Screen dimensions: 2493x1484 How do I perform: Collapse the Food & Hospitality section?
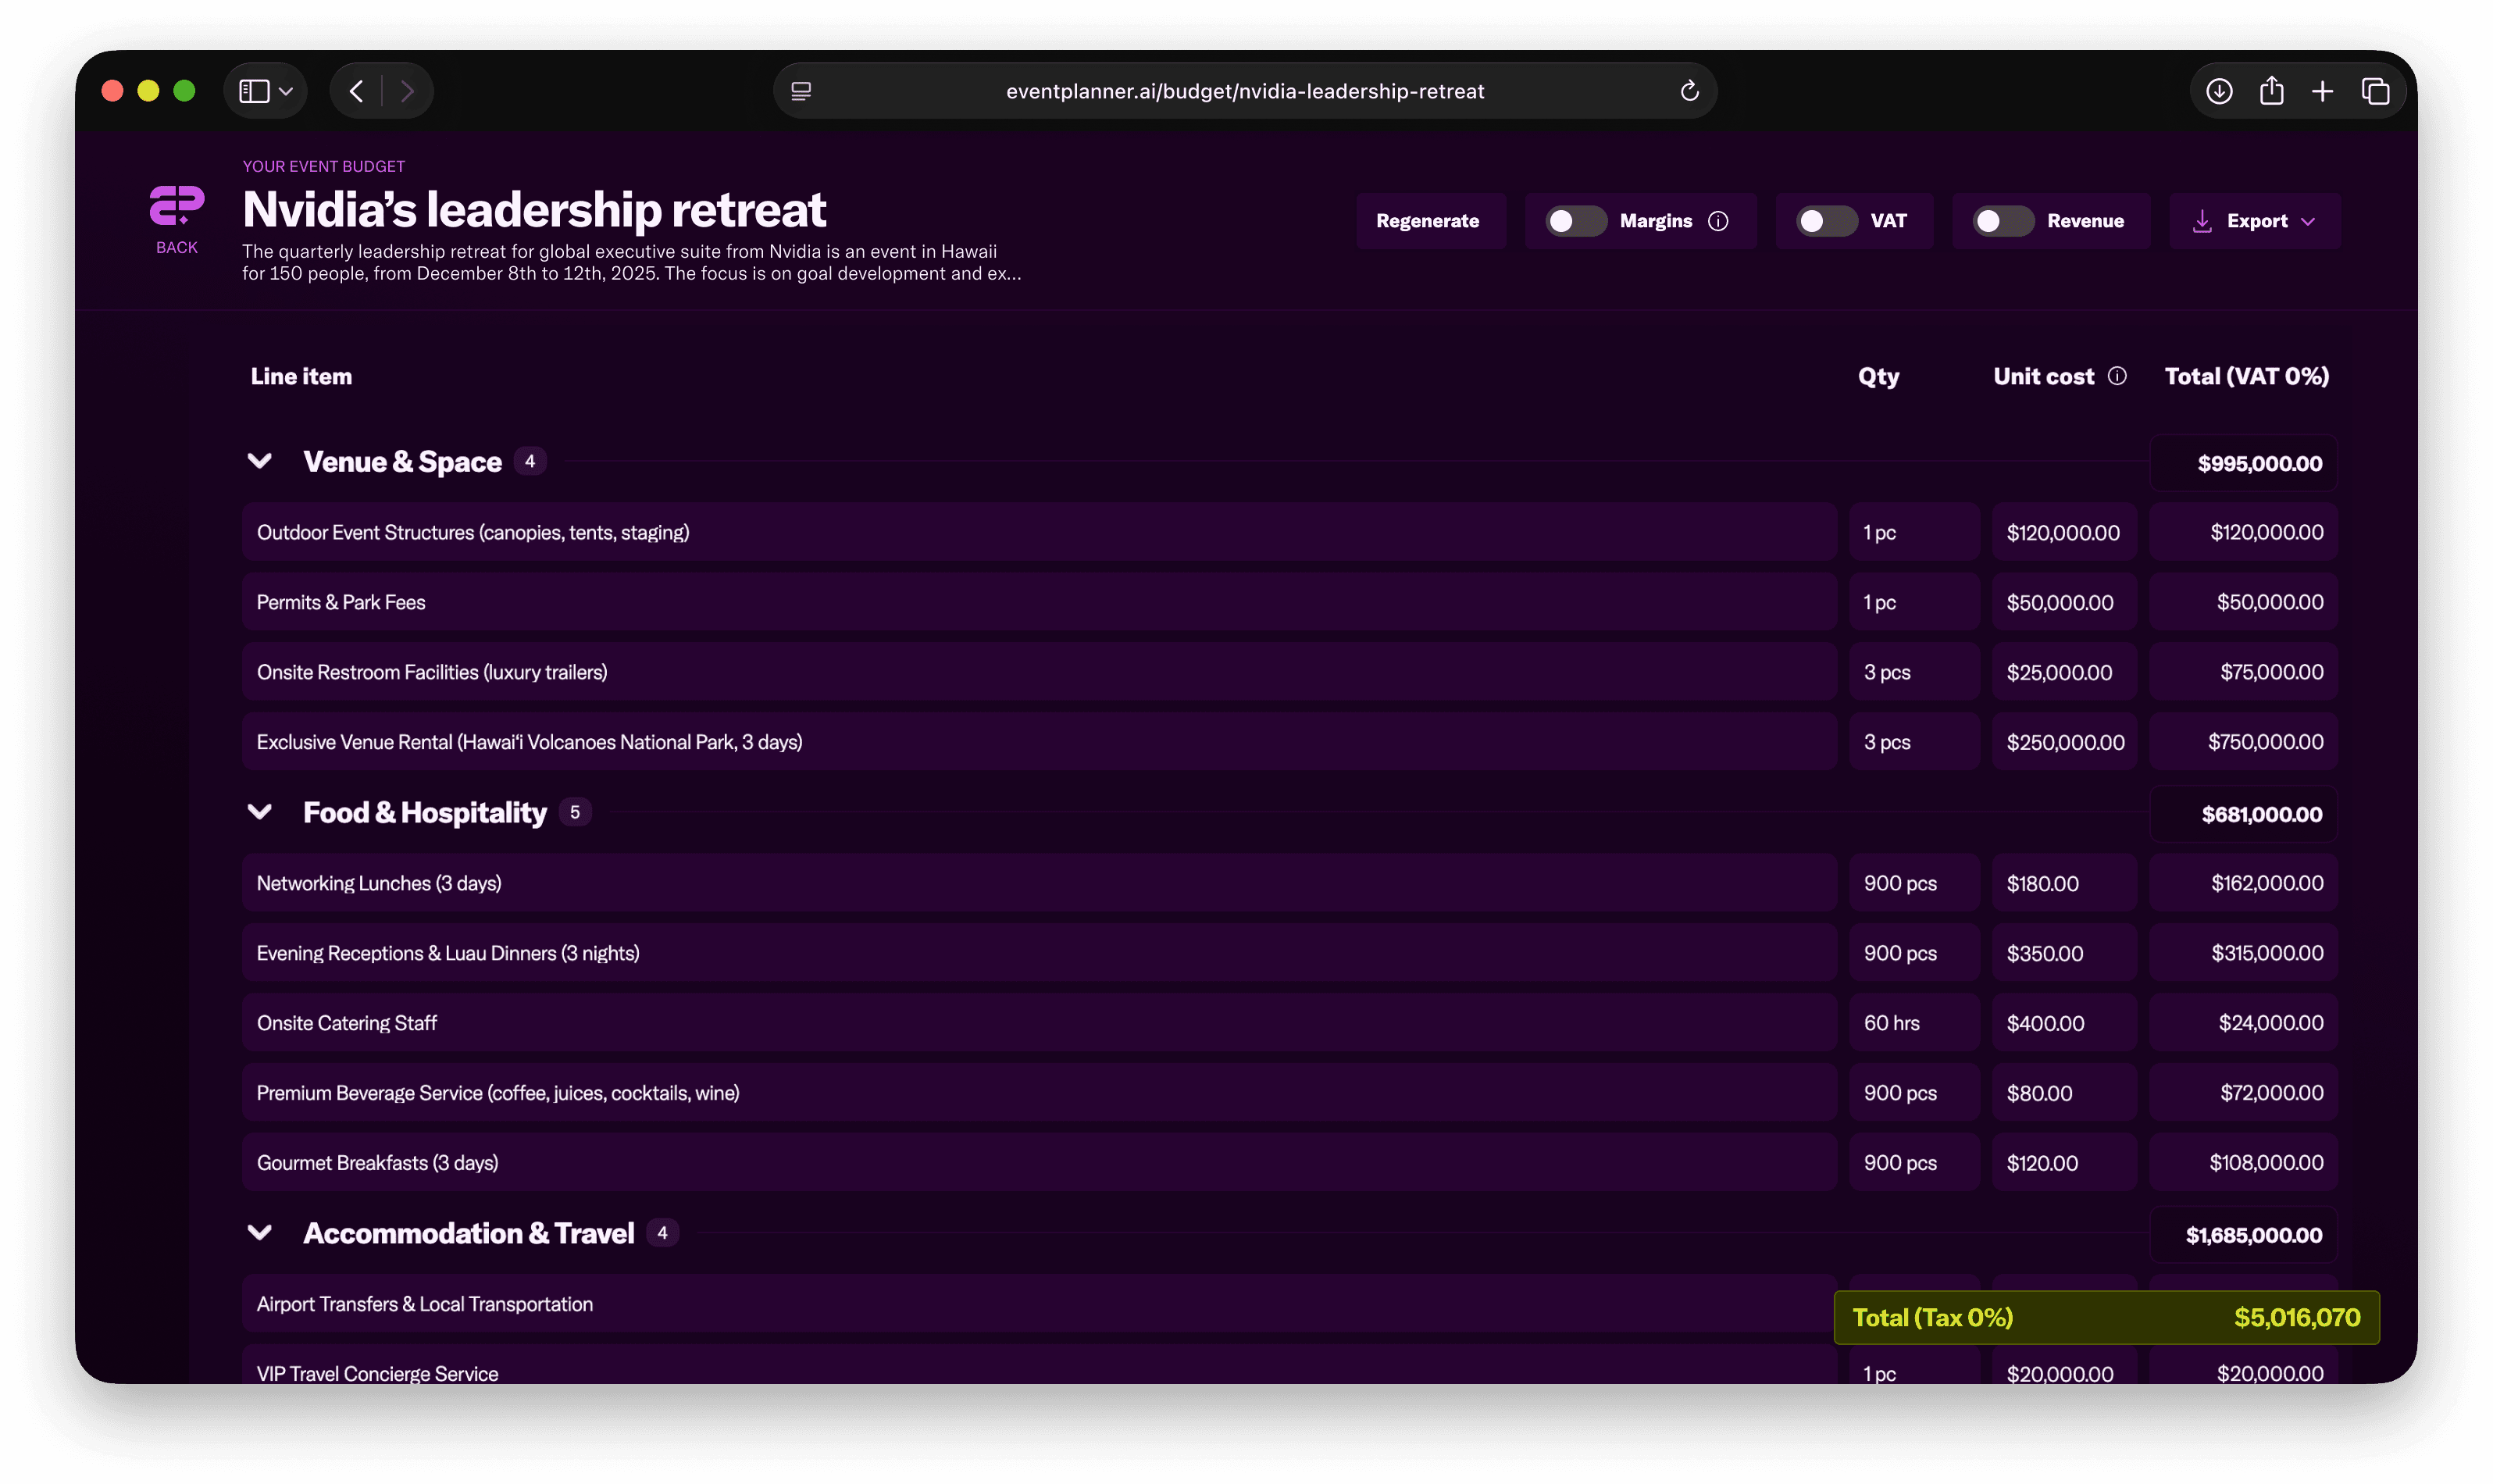pyautogui.click(x=260, y=812)
